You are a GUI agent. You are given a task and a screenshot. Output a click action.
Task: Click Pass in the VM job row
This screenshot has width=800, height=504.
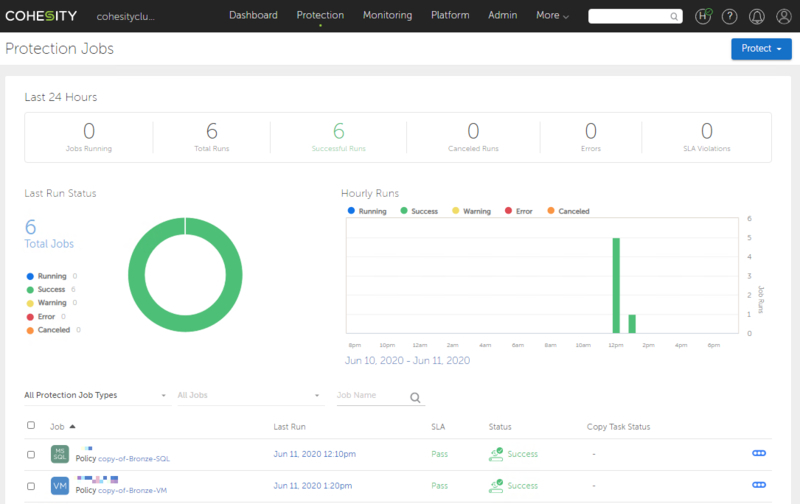[439, 486]
